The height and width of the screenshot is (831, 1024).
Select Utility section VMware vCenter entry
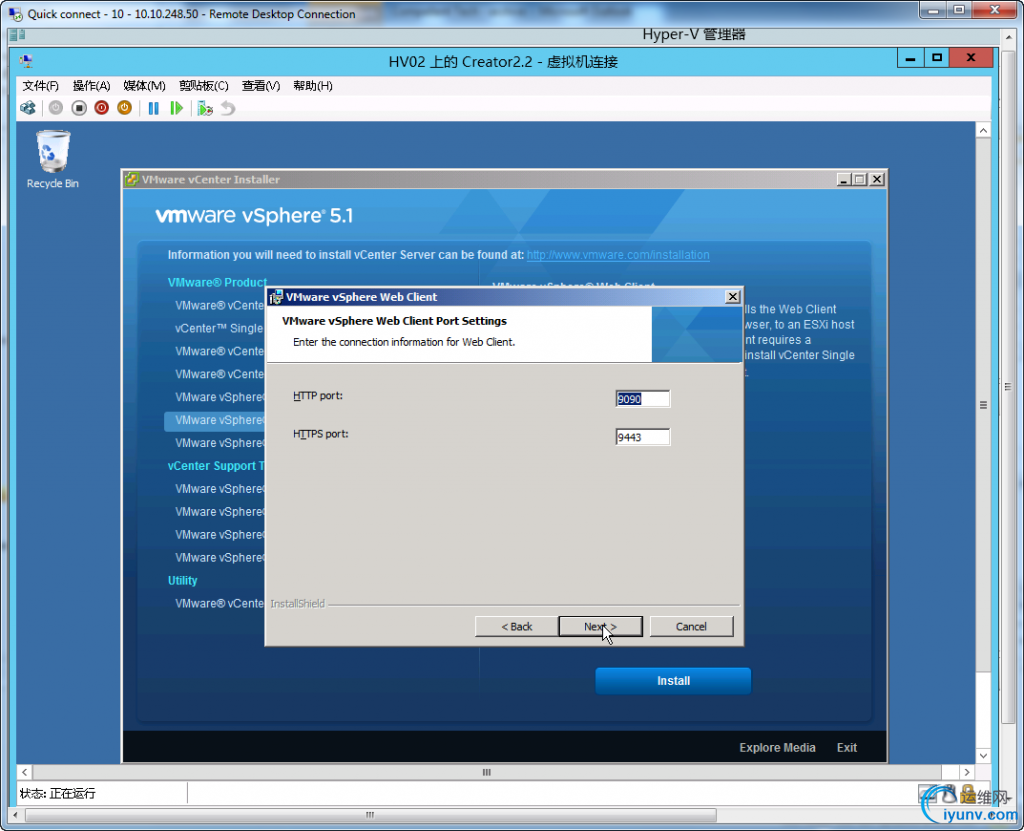pyautogui.click(x=219, y=603)
